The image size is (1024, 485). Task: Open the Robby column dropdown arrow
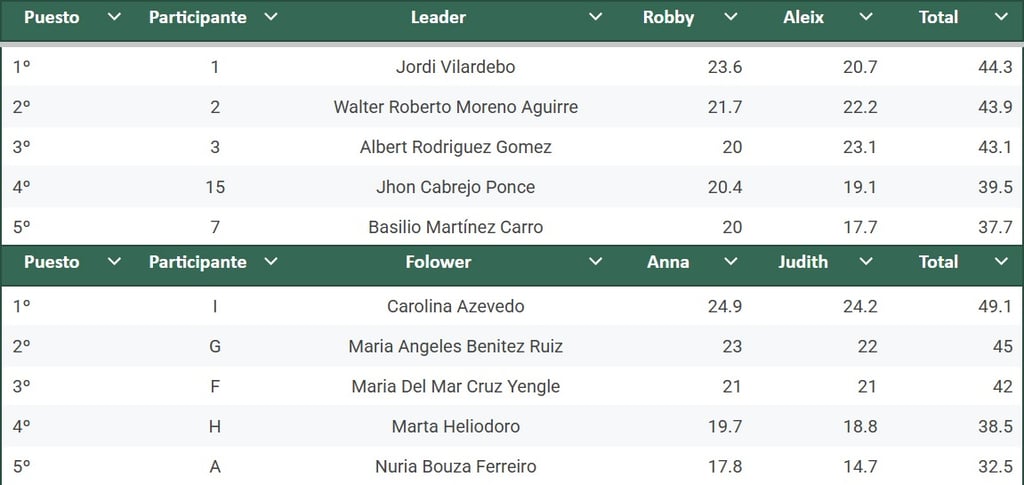click(x=731, y=17)
